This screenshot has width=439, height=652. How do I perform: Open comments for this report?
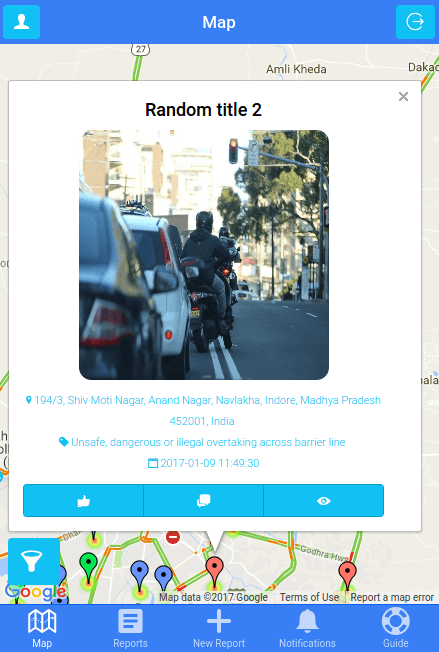coord(203,501)
